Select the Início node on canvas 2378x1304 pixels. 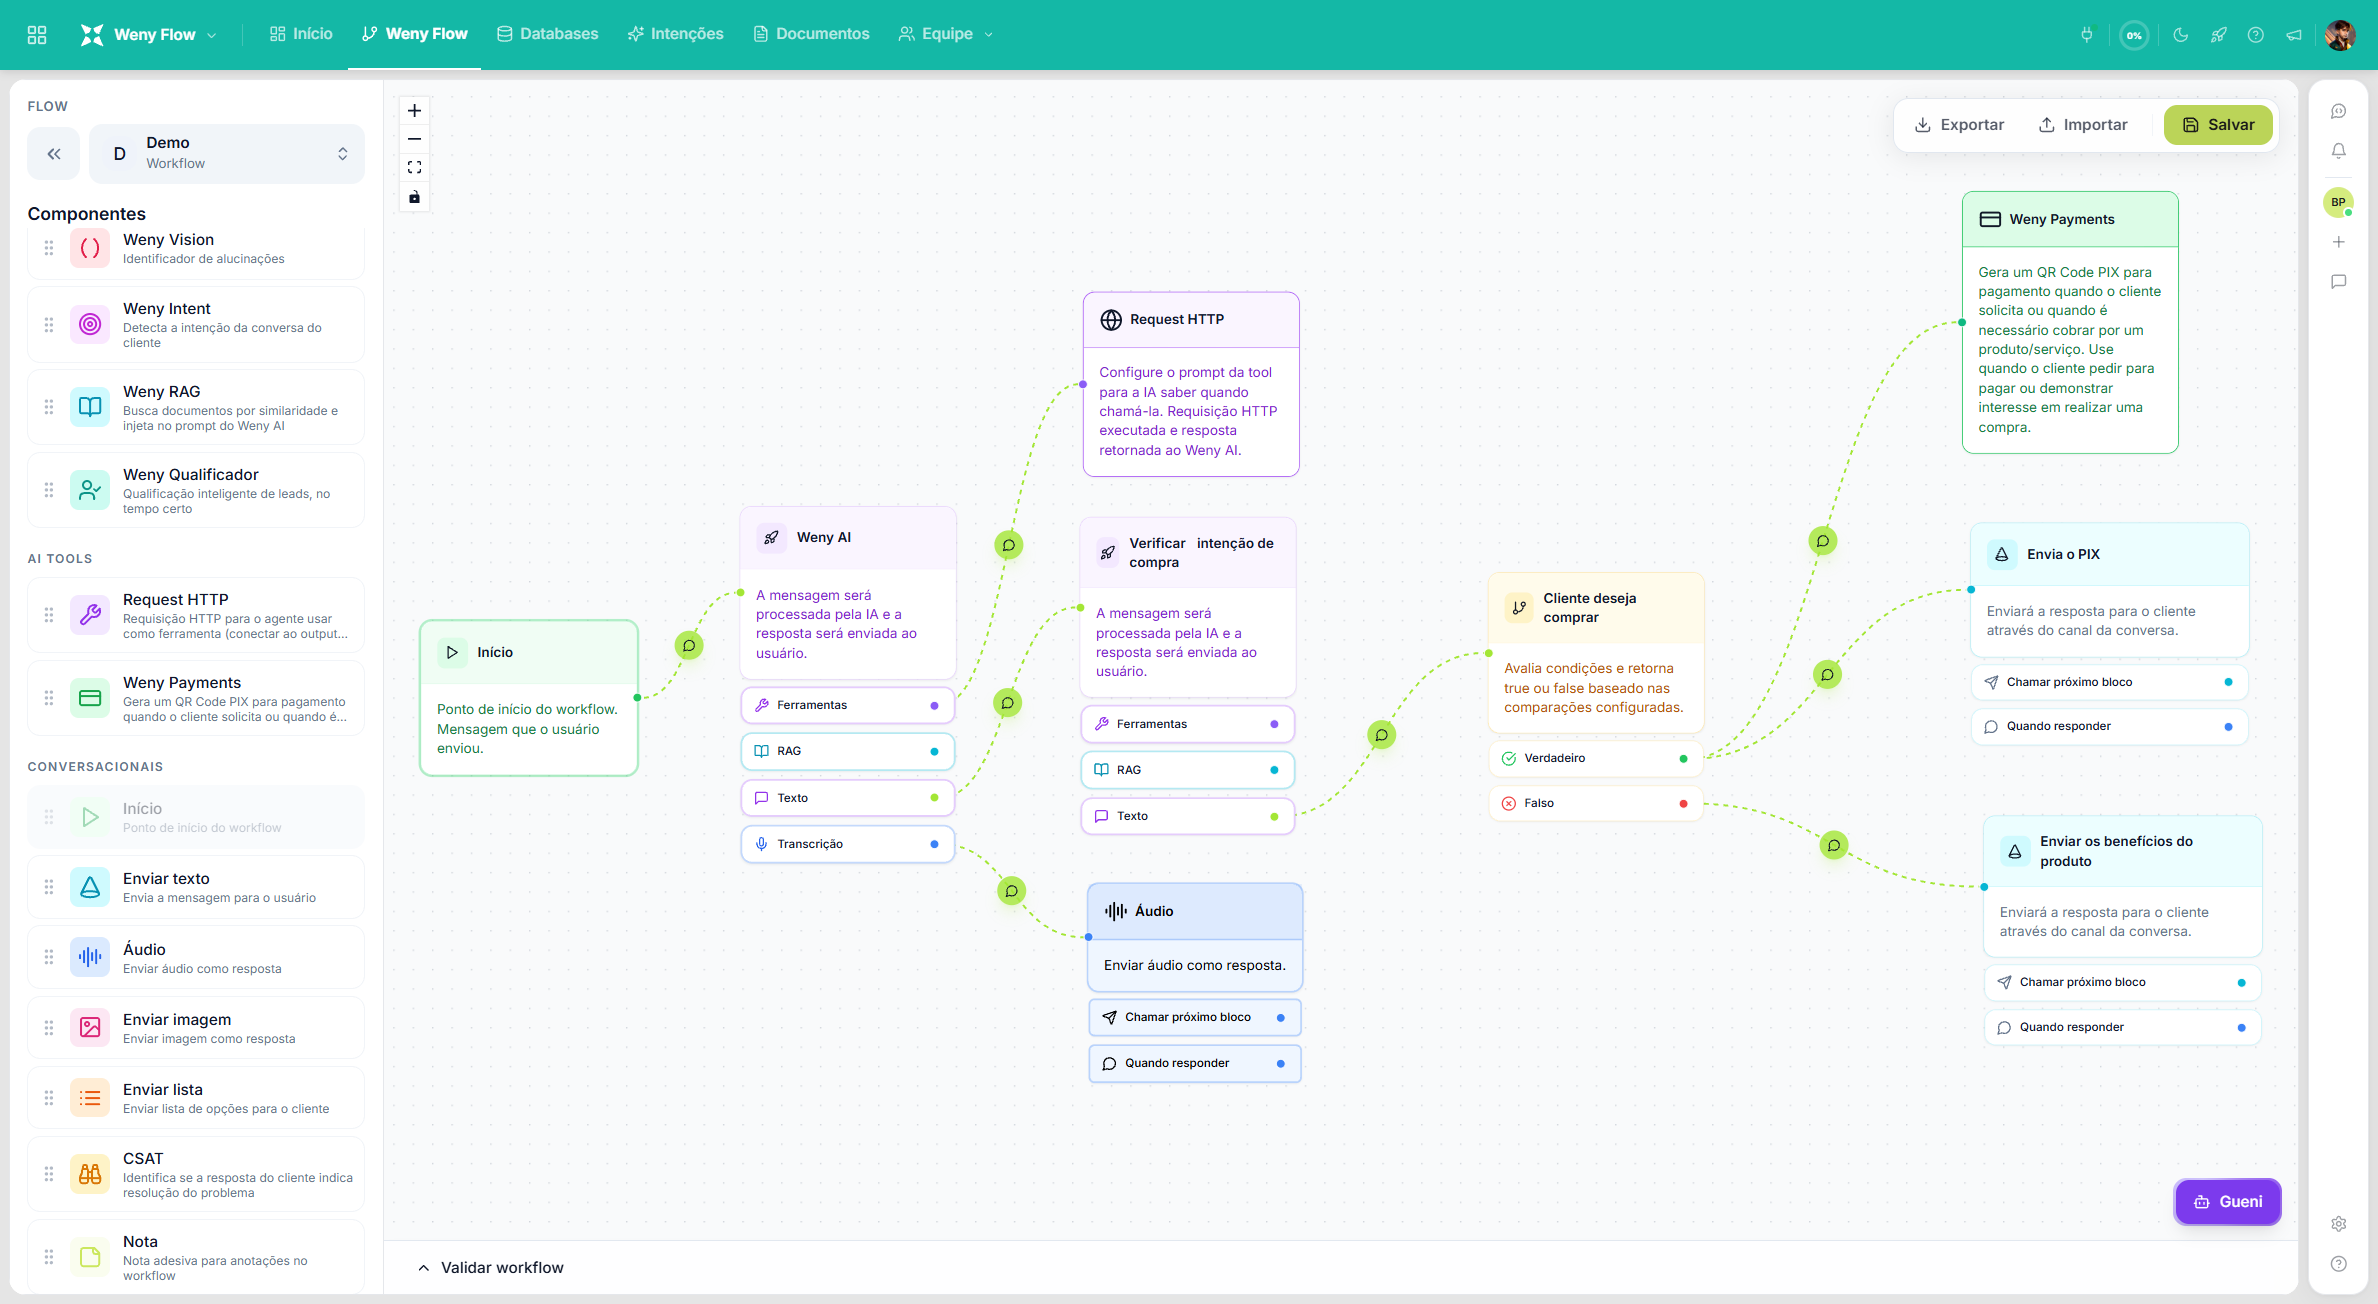coord(529,698)
